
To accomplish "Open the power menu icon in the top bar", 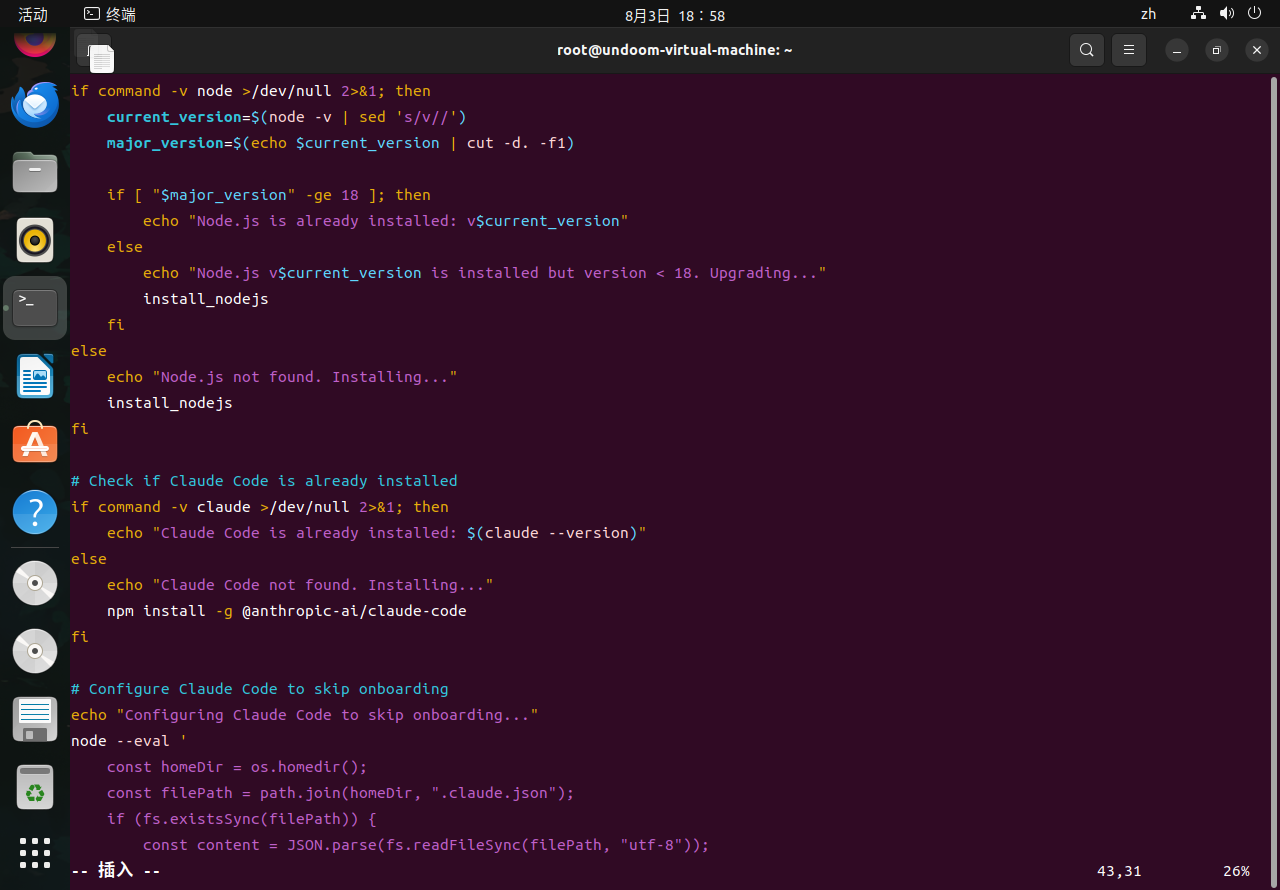I will pos(1254,14).
